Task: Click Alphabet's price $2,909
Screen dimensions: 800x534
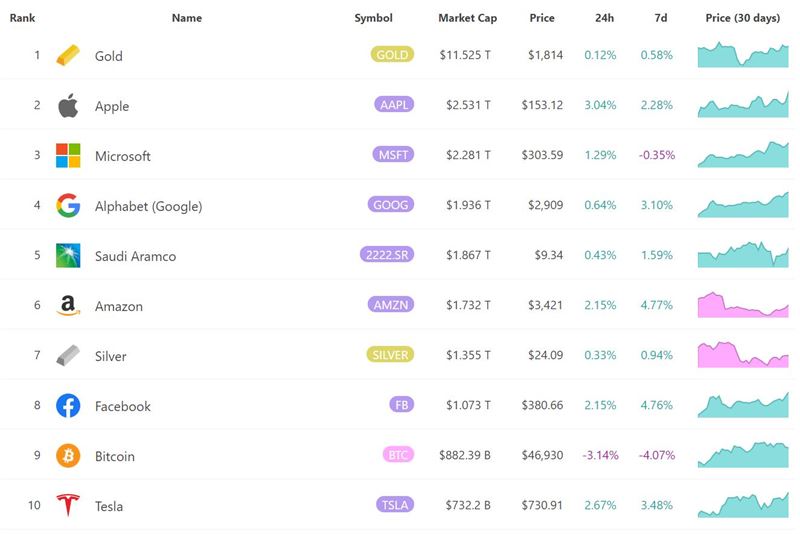Action: [x=545, y=205]
